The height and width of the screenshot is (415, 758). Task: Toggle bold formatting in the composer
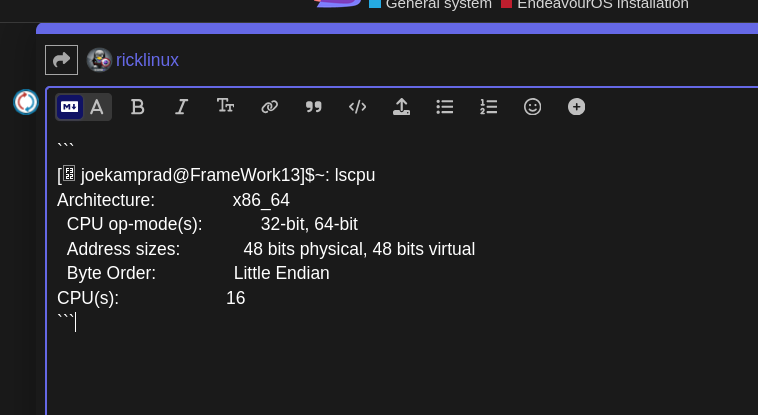138,107
